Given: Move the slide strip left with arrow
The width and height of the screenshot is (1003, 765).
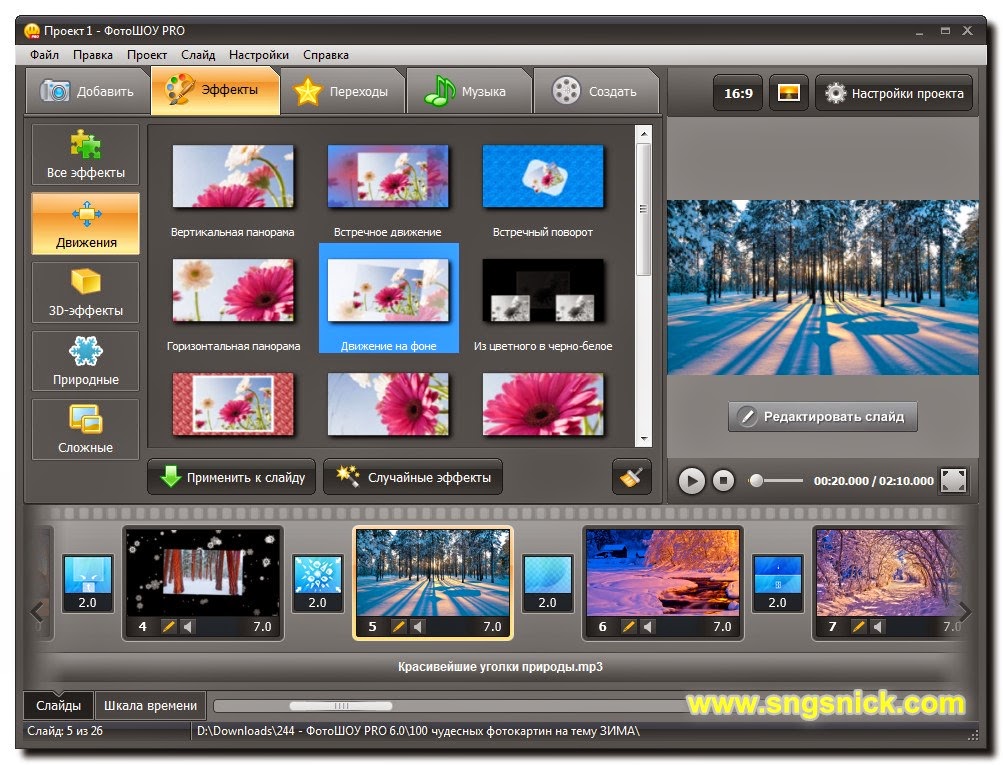Looking at the screenshot, I should tap(37, 611).
